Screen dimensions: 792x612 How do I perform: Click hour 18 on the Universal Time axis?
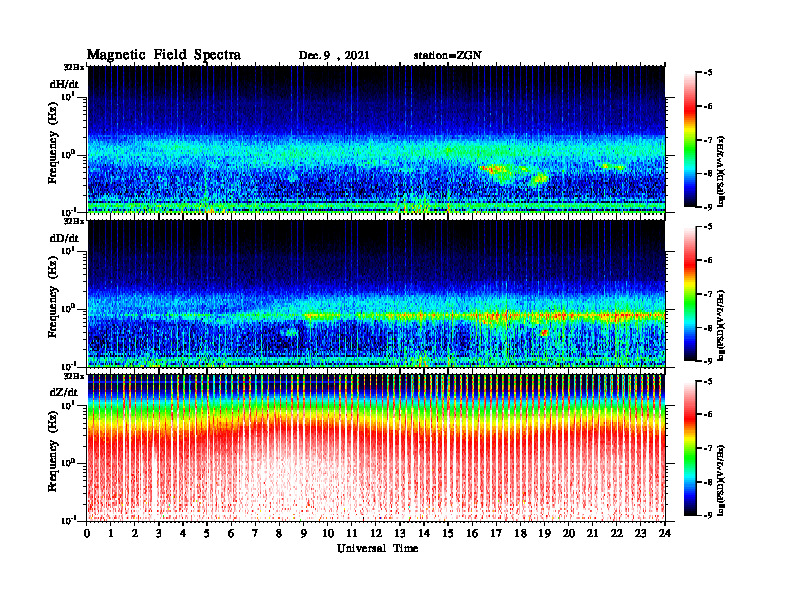[520, 533]
